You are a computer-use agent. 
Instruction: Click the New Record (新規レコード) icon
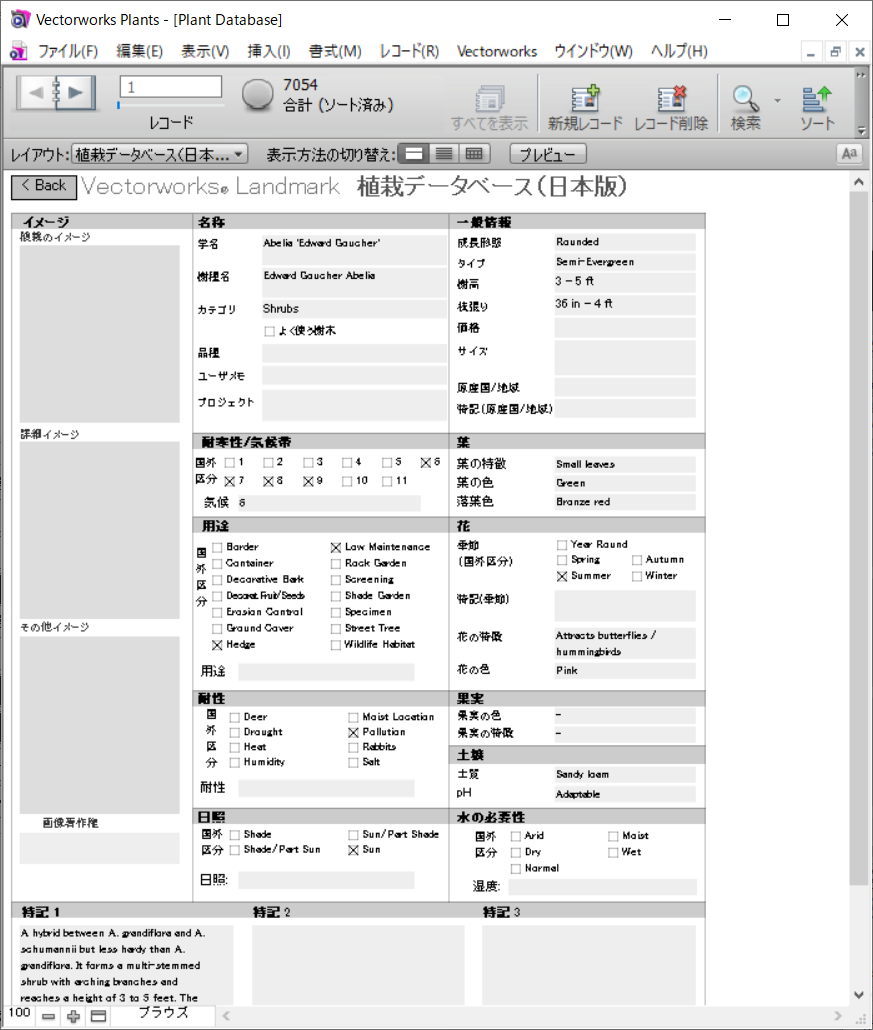click(x=585, y=99)
